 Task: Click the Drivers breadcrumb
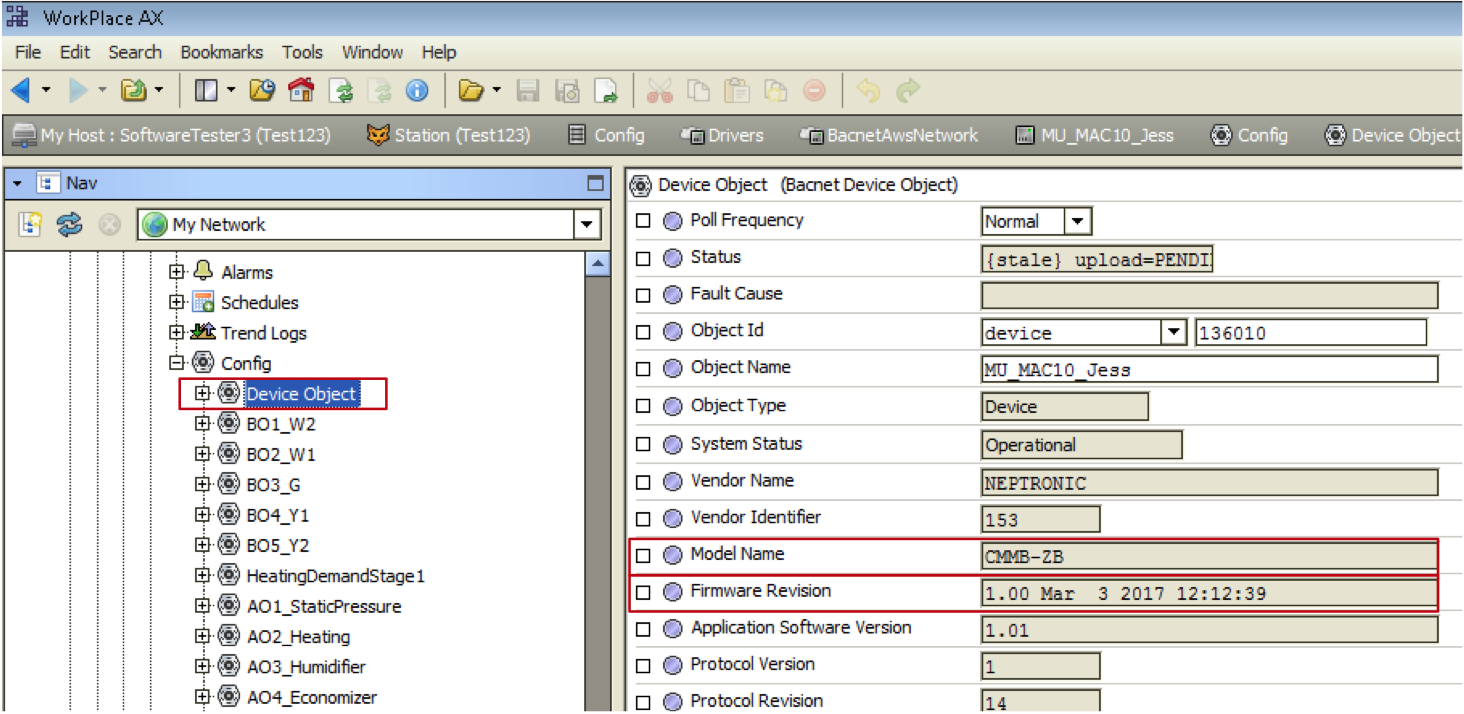click(x=722, y=135)
